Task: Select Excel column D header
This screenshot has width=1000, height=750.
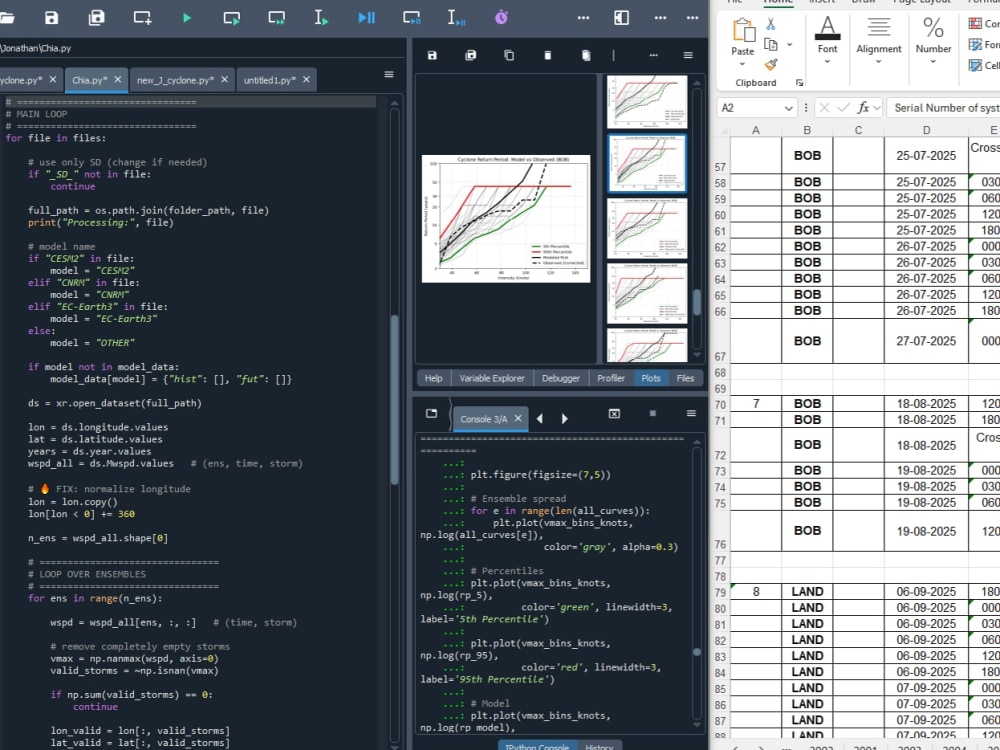Action: click(926, 130)
